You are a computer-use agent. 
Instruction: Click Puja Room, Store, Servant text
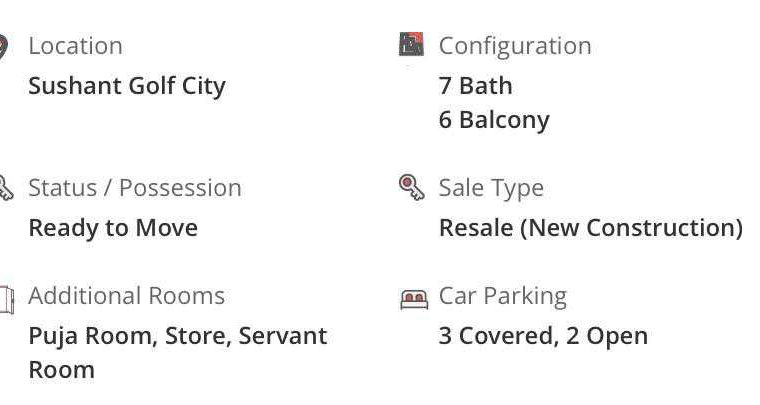coord(177,336)
